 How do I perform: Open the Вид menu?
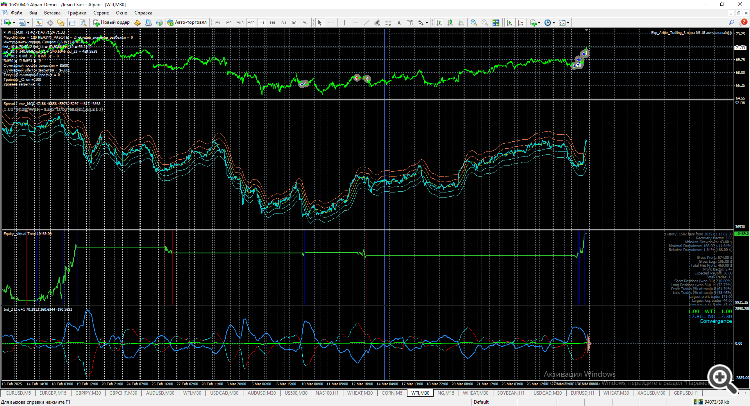click(33, 13)
